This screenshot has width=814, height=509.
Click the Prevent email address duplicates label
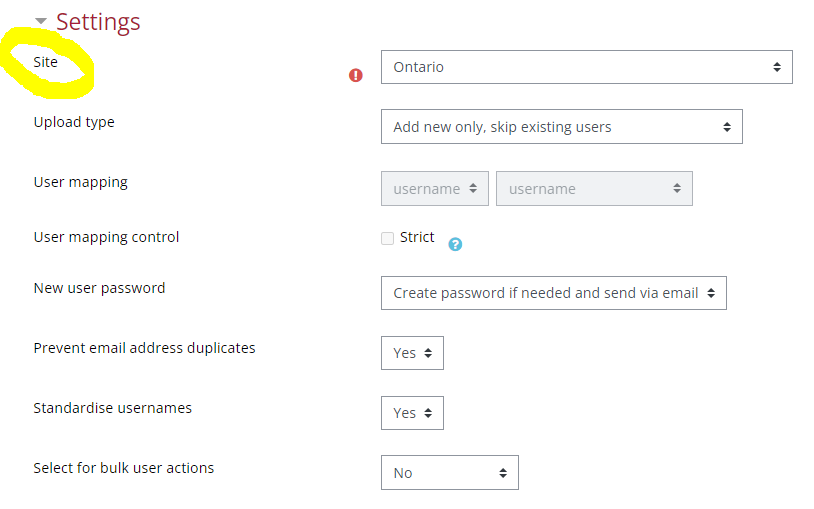(144, 348)
